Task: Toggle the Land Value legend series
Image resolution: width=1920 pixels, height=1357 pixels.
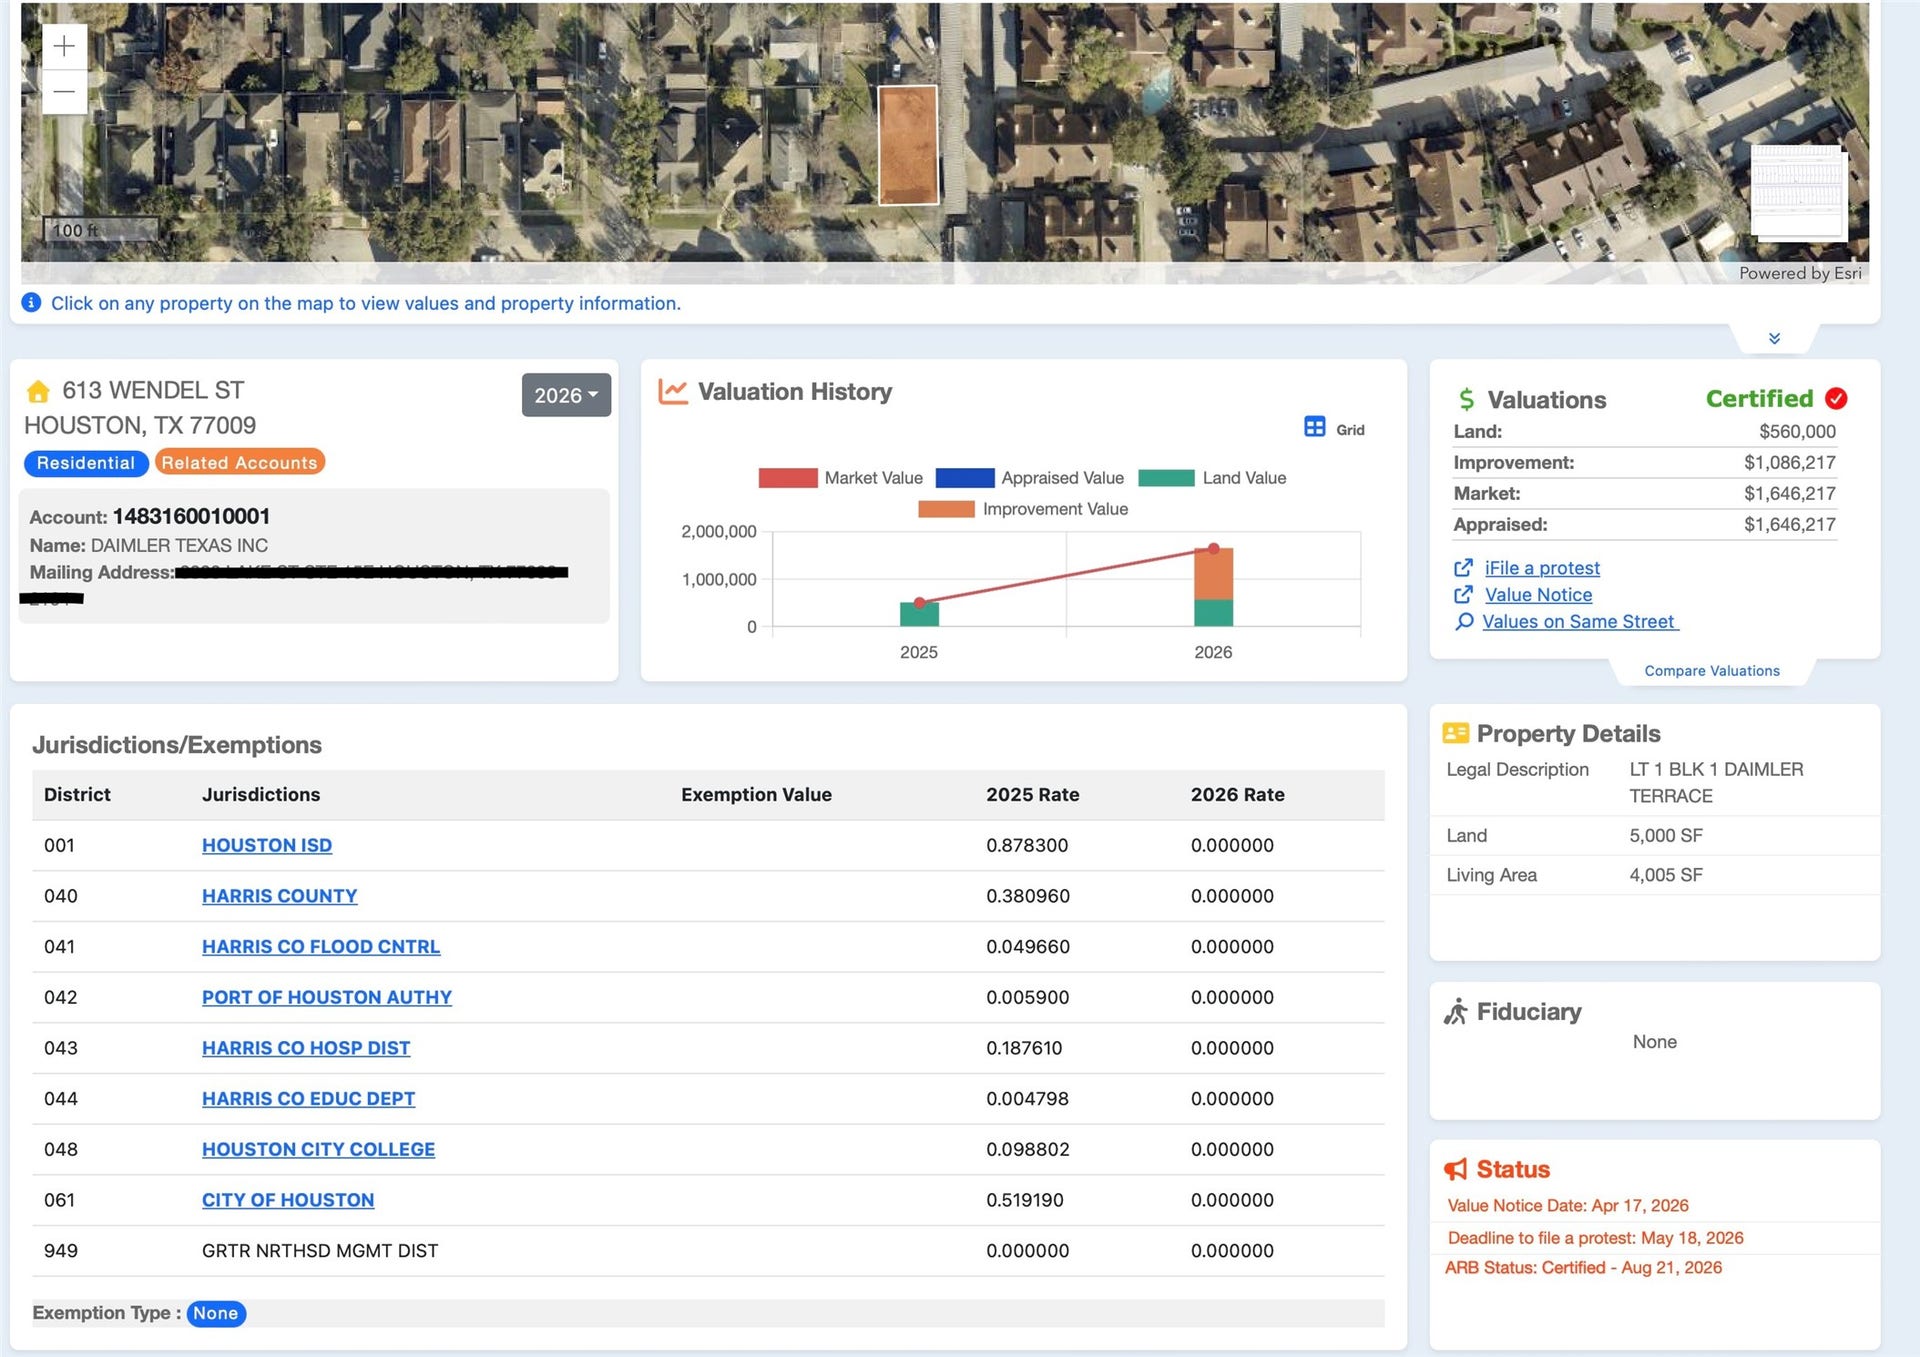Action: point(1212,478)
